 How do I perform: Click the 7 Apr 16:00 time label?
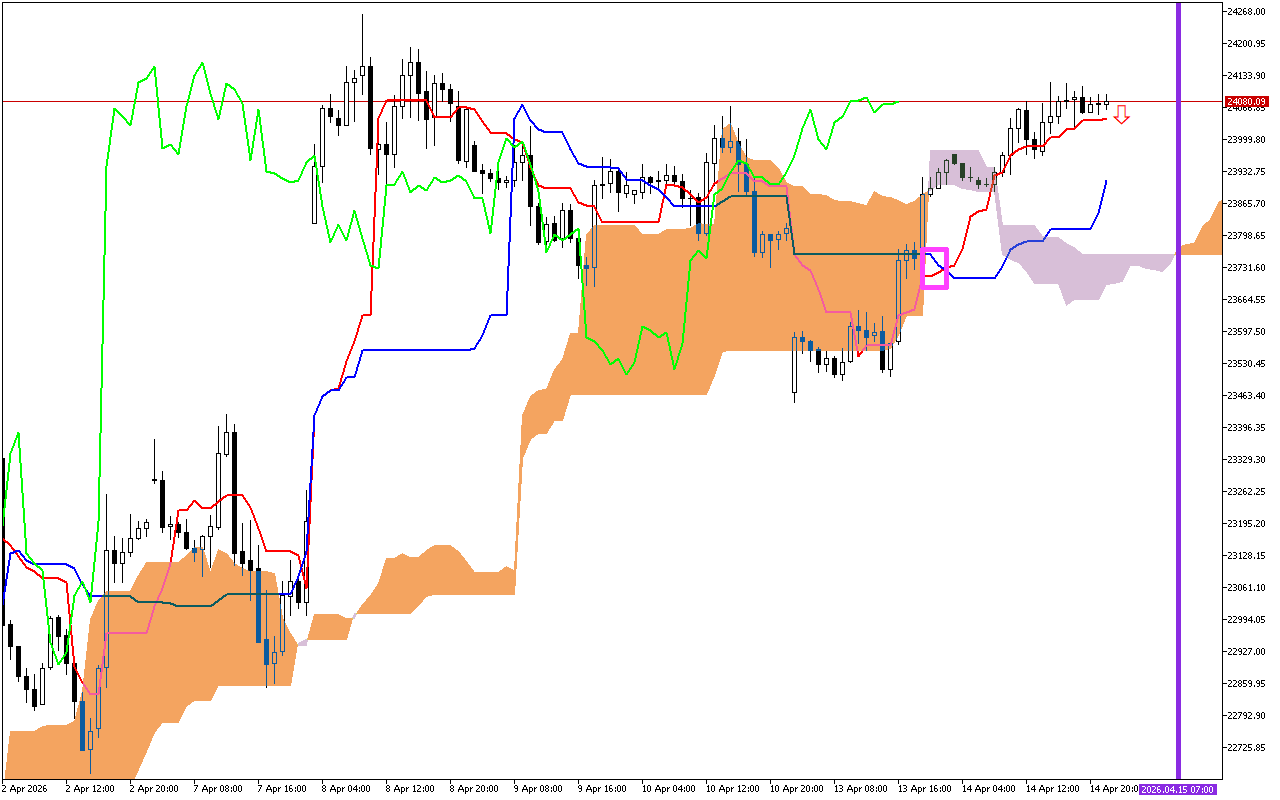coord(282,789)
